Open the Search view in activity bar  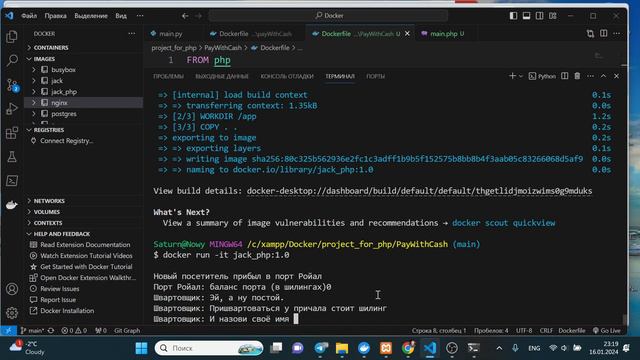pos(12,60)
